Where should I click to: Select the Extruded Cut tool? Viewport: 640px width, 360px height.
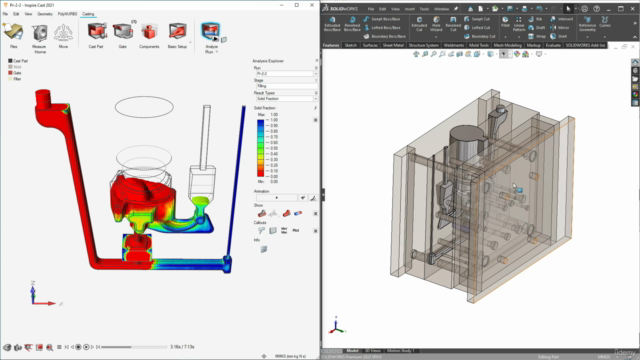(x=419, y=24)
